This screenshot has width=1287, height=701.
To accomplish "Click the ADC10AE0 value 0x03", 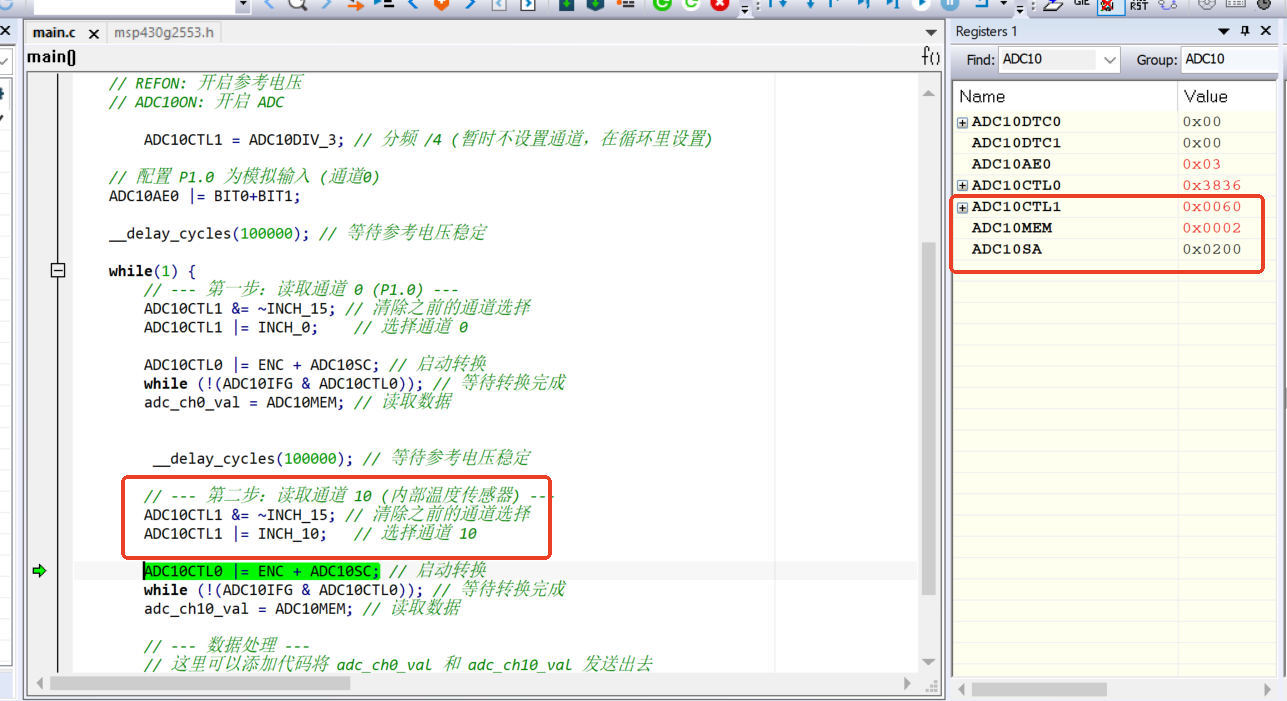I will 1202,164.
